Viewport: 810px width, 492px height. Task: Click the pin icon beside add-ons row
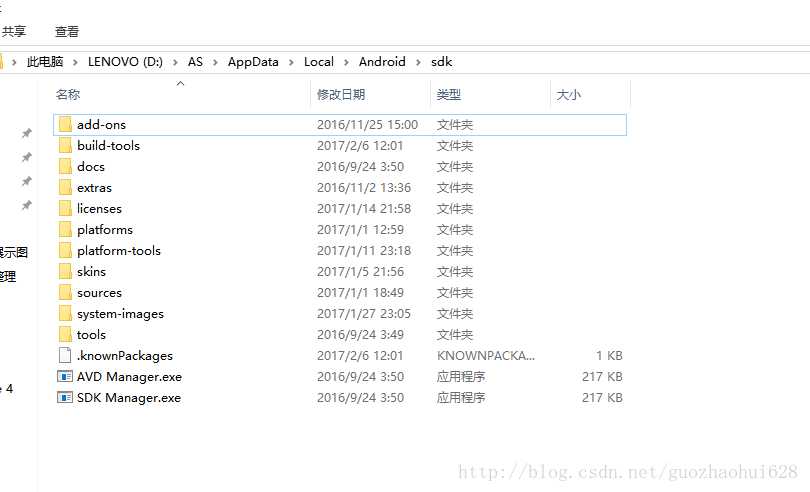pyautogui.click(x=26, y=133)
